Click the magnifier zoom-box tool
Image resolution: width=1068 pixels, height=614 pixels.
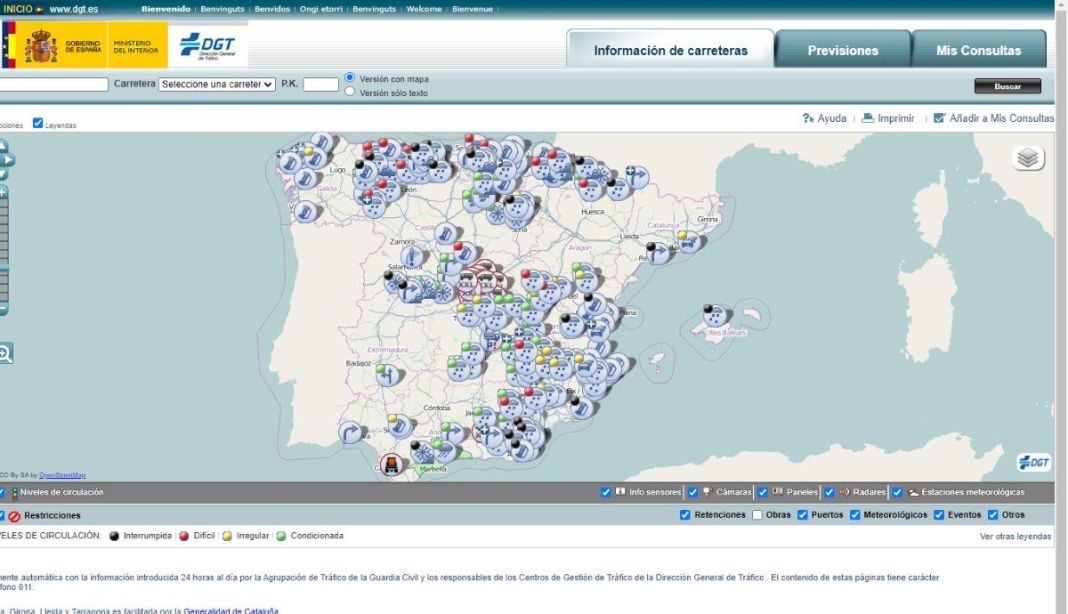5,353
